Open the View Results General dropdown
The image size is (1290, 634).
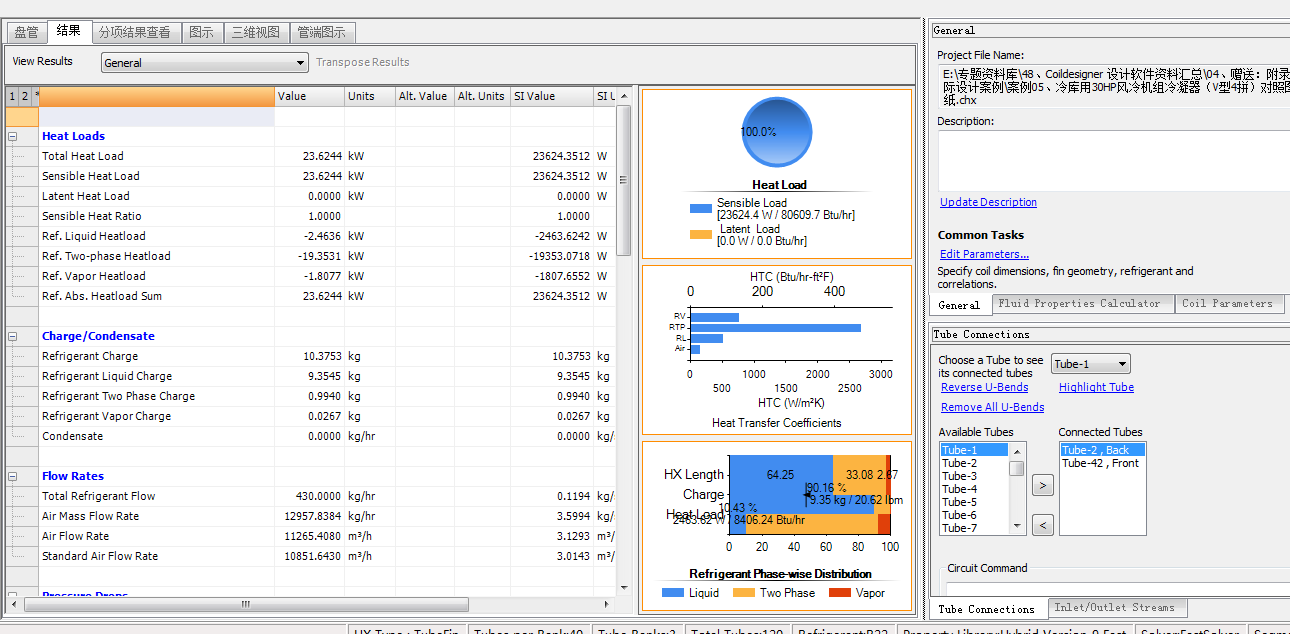click(204, 63)
